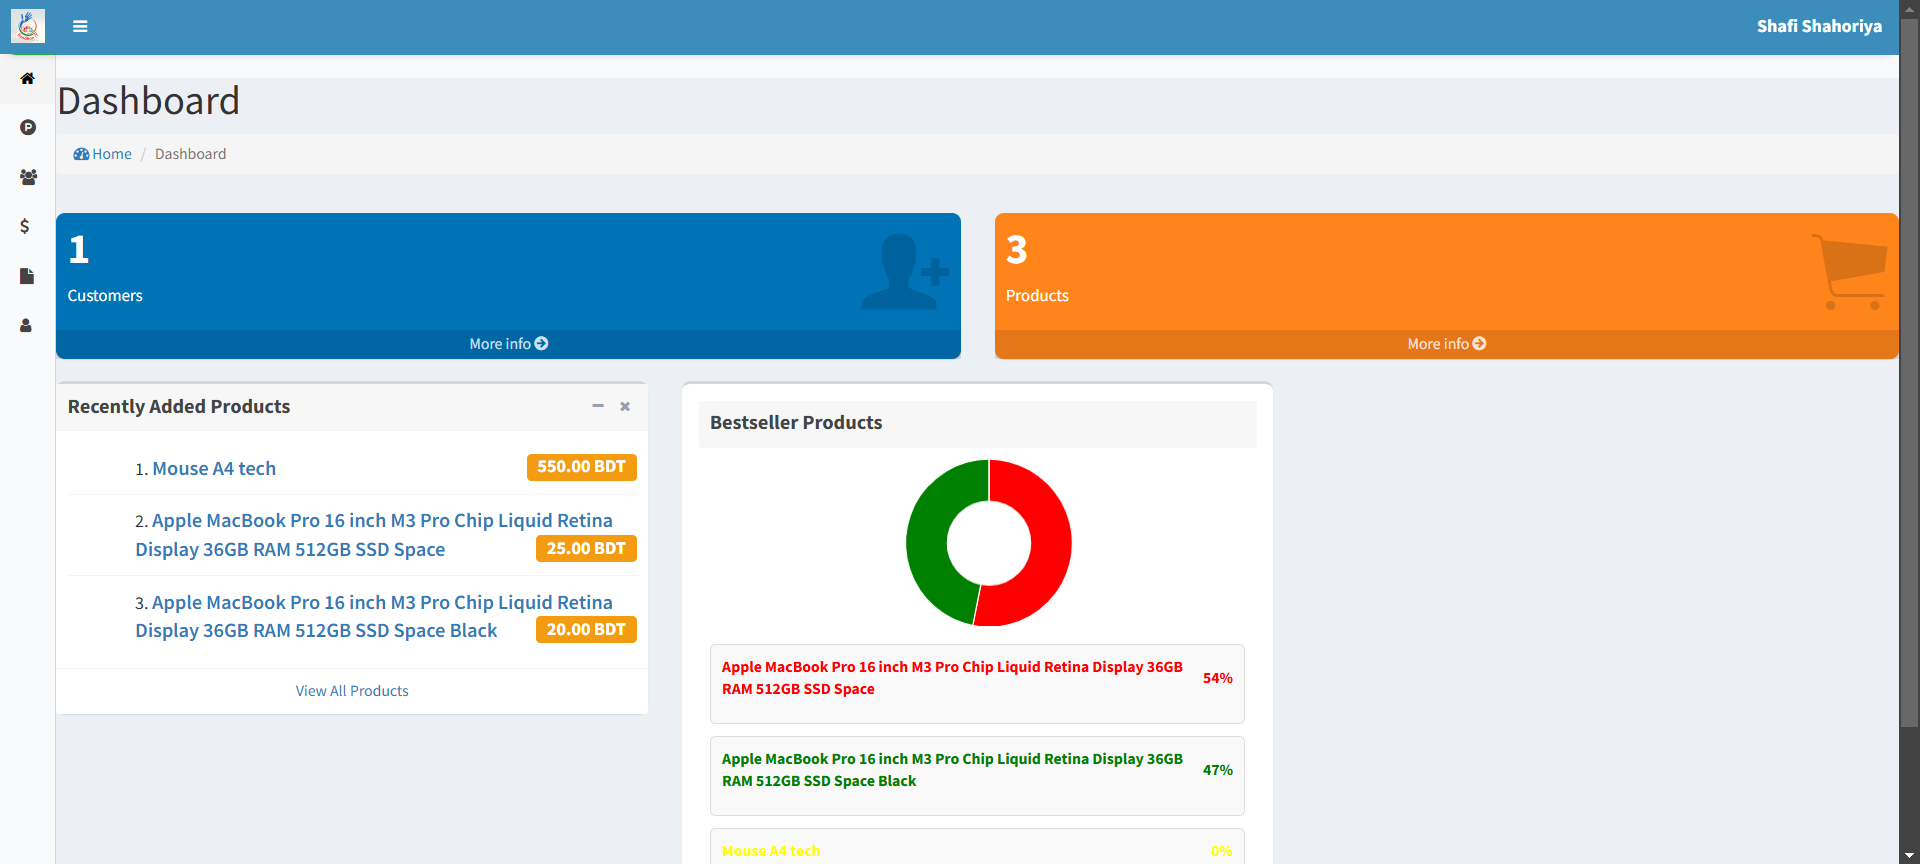Open the document reports icon in sidebar
Image resolution: width=1920 pixels, height=864 pixels.
click(x=27, y=276)
